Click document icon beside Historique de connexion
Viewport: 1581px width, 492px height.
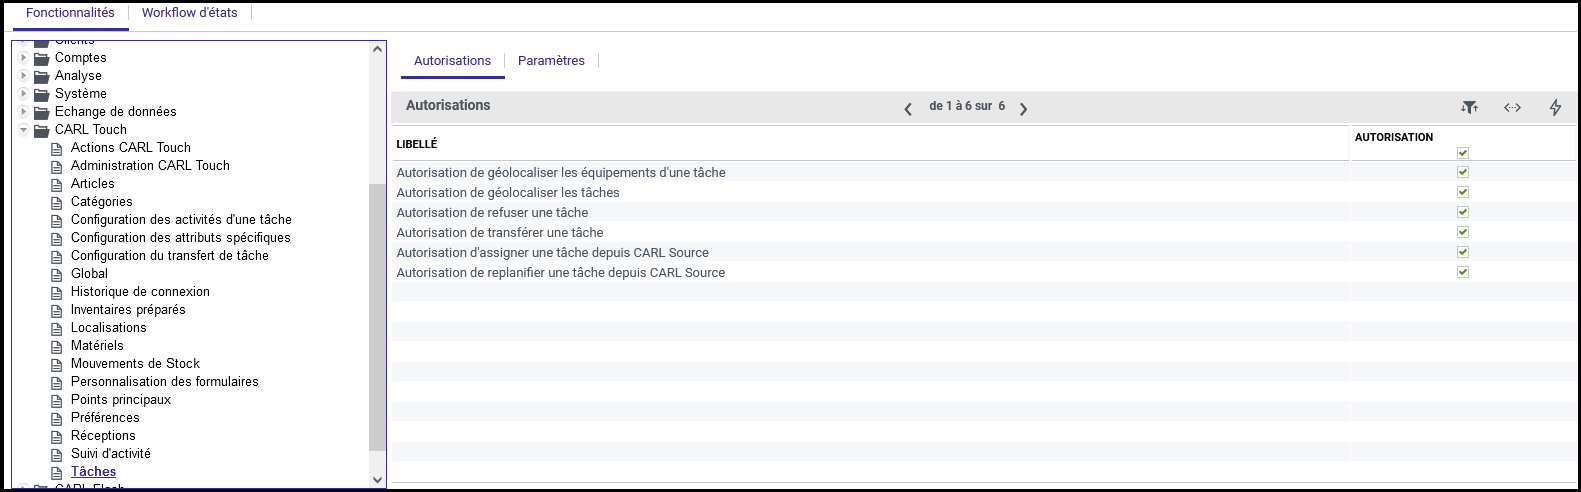pos(57,292)
